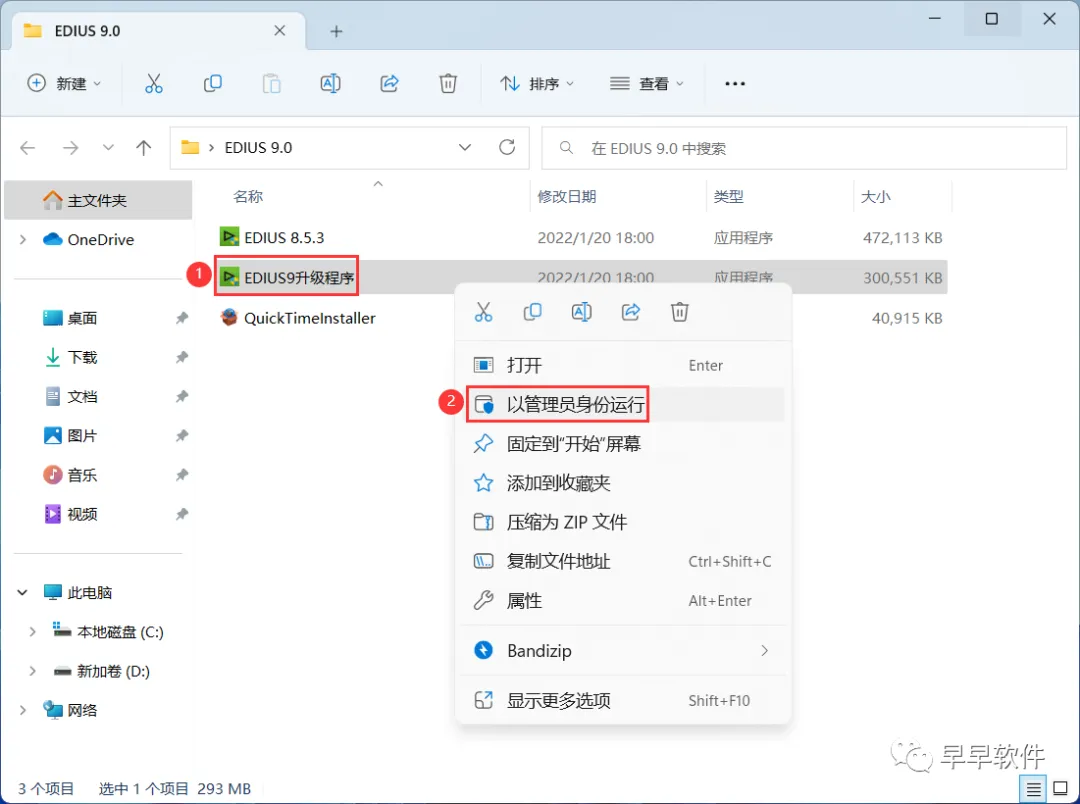The image size is (1080, 804).
Task: Open the 排序 sort dropdown
Action: point(537,83)
